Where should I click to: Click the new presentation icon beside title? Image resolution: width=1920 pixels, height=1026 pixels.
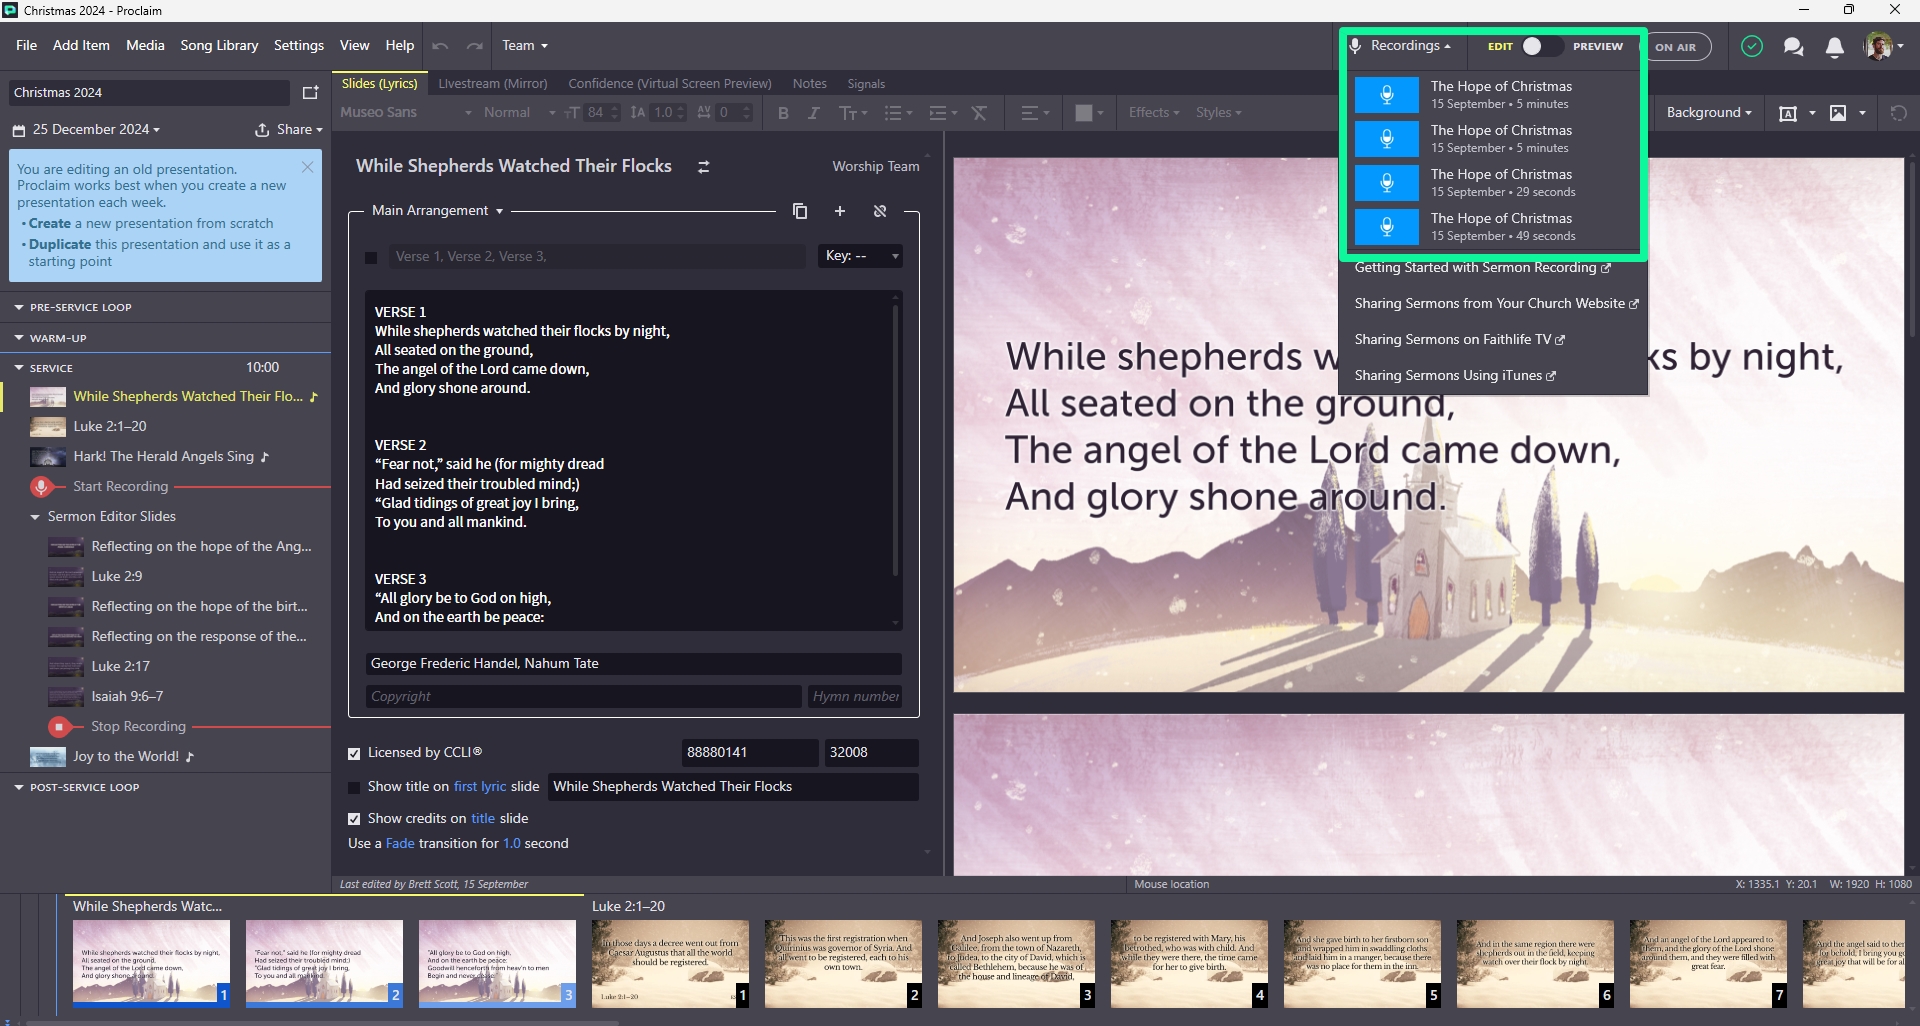pos(310,93)
